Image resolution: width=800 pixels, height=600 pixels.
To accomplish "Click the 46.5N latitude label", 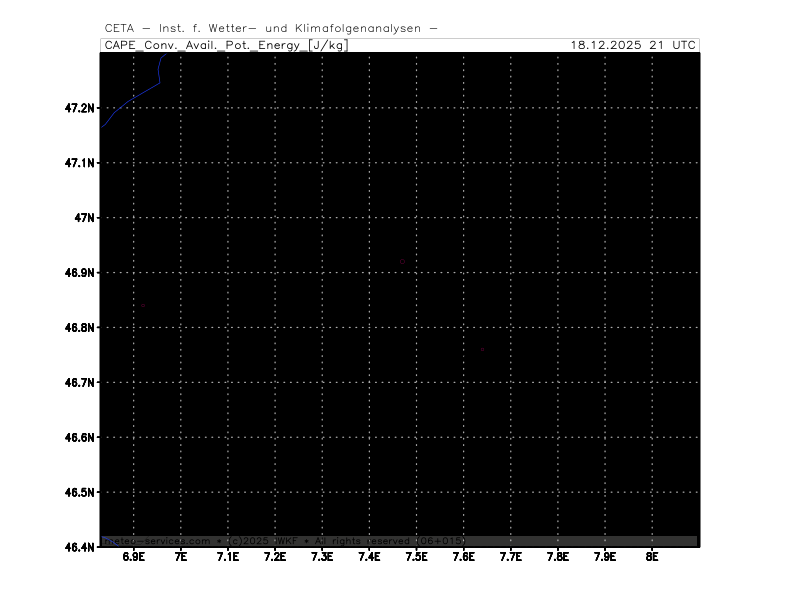I will point(79,493).
